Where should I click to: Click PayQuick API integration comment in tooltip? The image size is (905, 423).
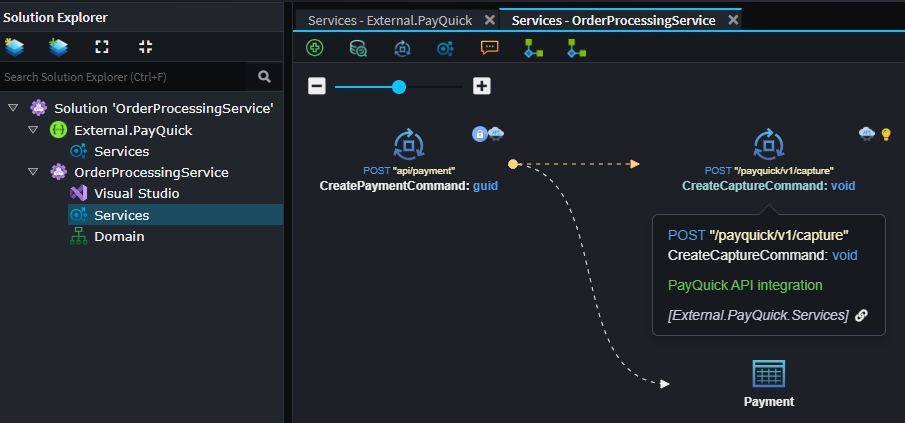pos(745,285)
